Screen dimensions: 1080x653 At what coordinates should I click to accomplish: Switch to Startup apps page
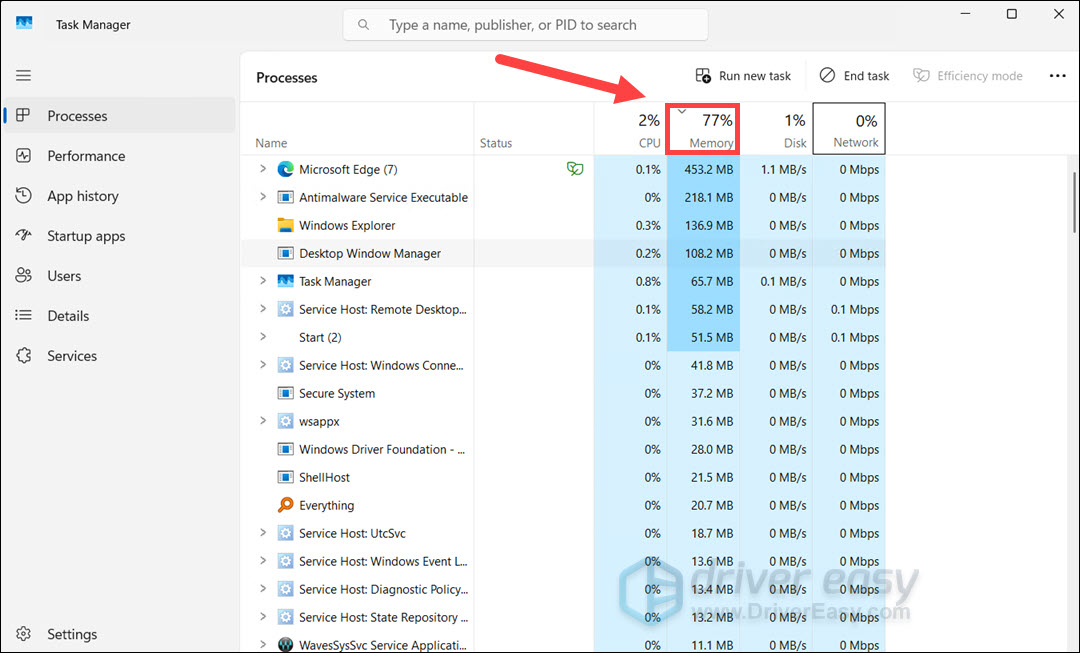(x=120, y=236)
